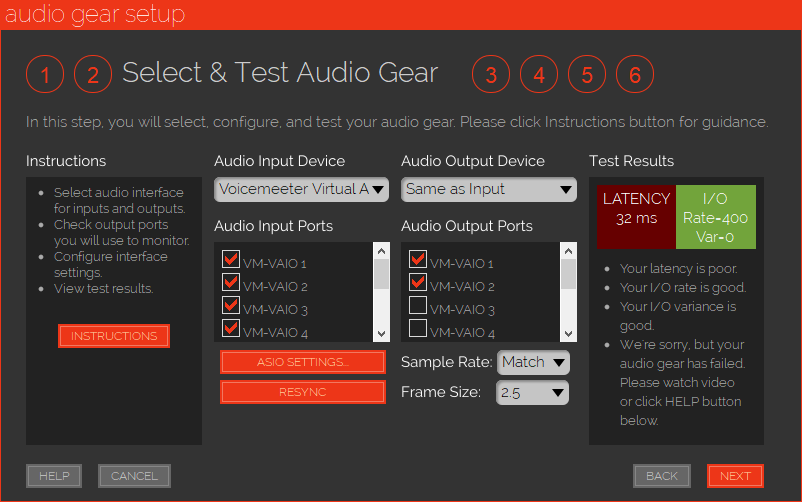The height and width of the screenshot is (502, 802).
Task: Toggle VM-VAIO 4 input port checkbox
Action: pyautogui.click(x=231, y=329)
